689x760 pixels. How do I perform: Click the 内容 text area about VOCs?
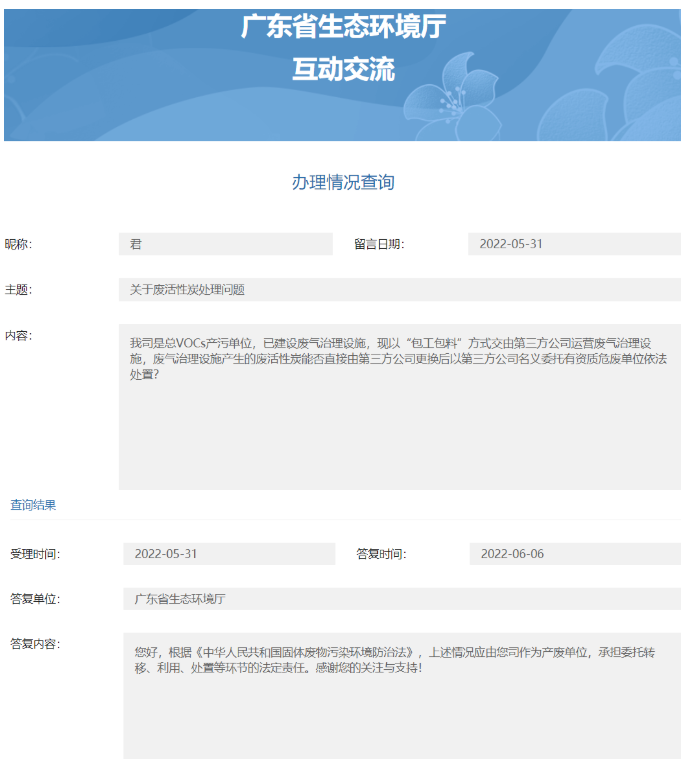(399, 406)
